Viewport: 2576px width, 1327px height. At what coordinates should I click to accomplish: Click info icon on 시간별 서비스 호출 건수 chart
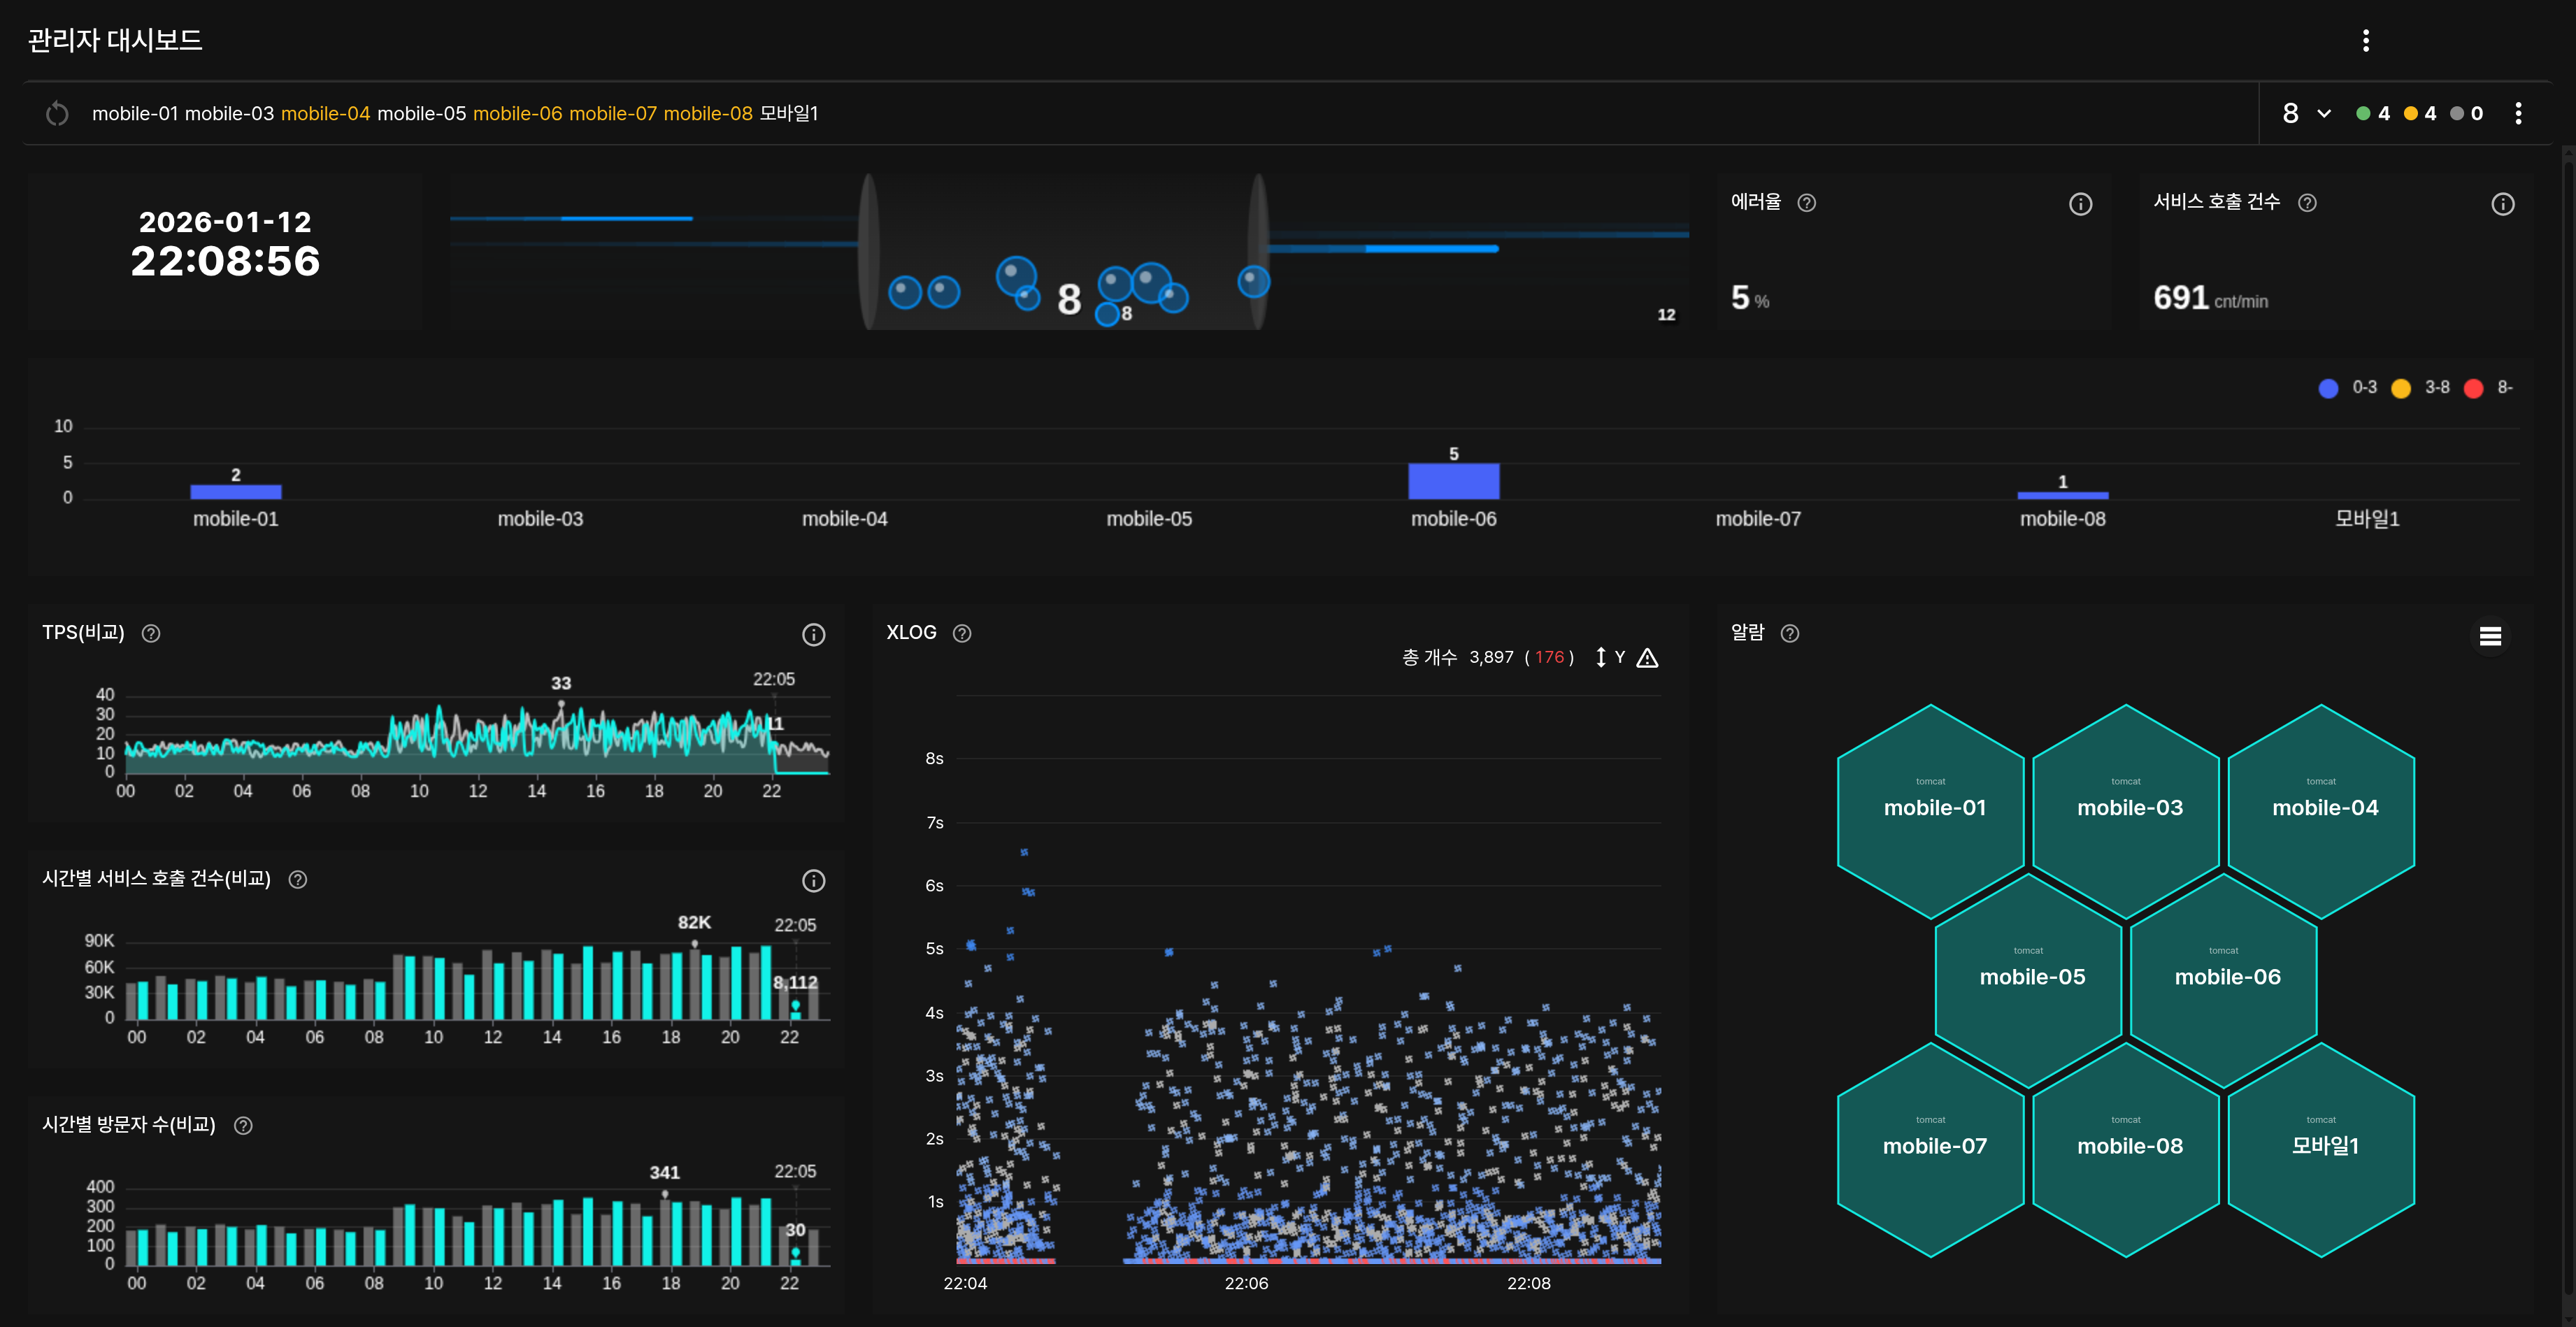click(x=813, y=881)
